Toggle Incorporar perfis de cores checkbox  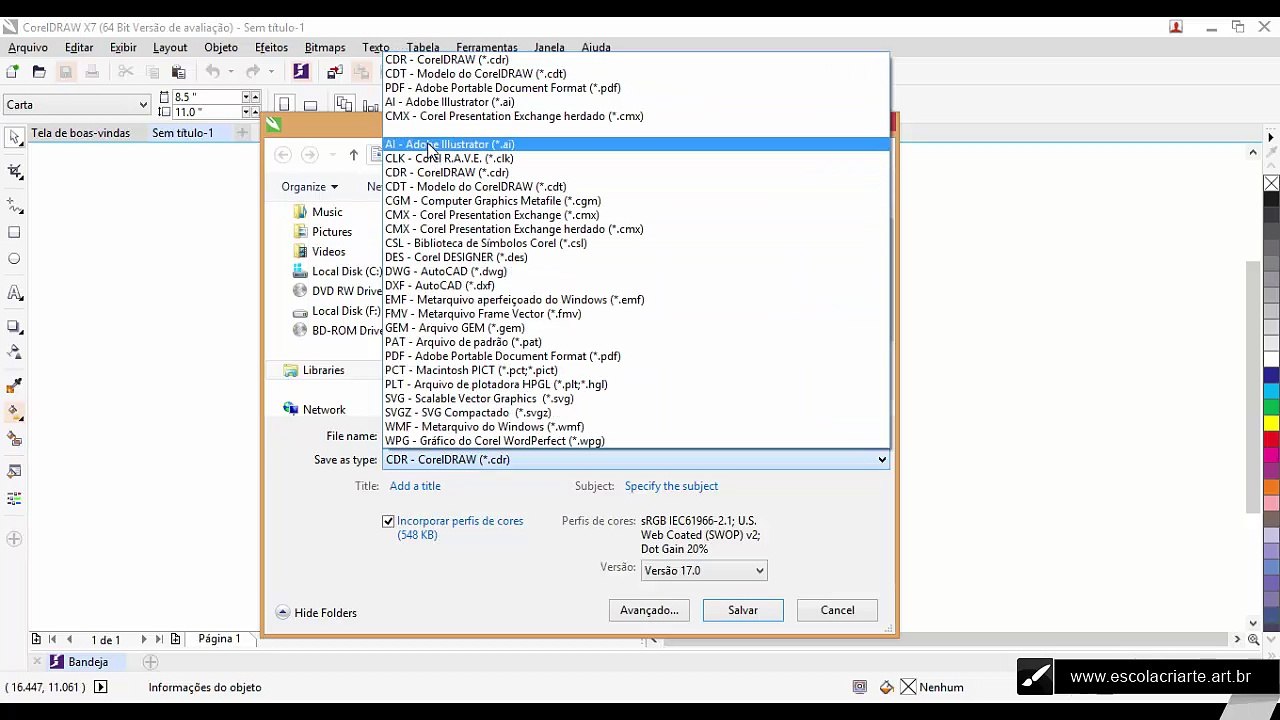point(388,521)
